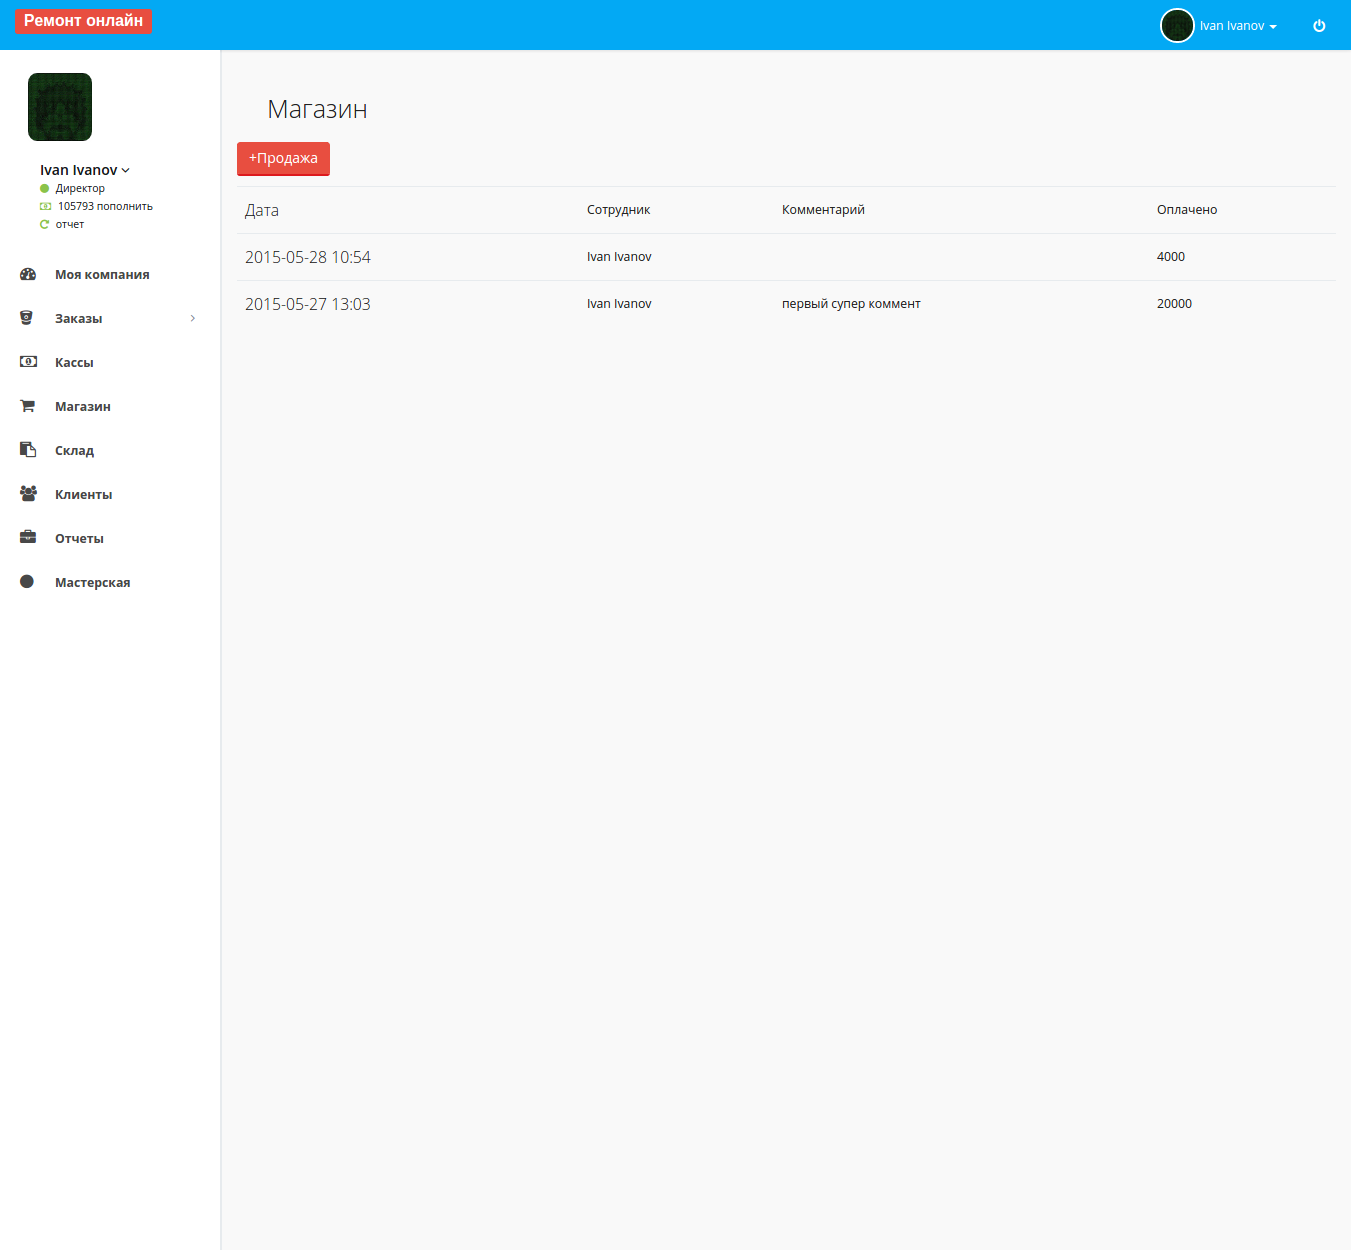Open Заказы menu item
Viewport: 1351px width, 1250px height.
[x=78, y=318]
